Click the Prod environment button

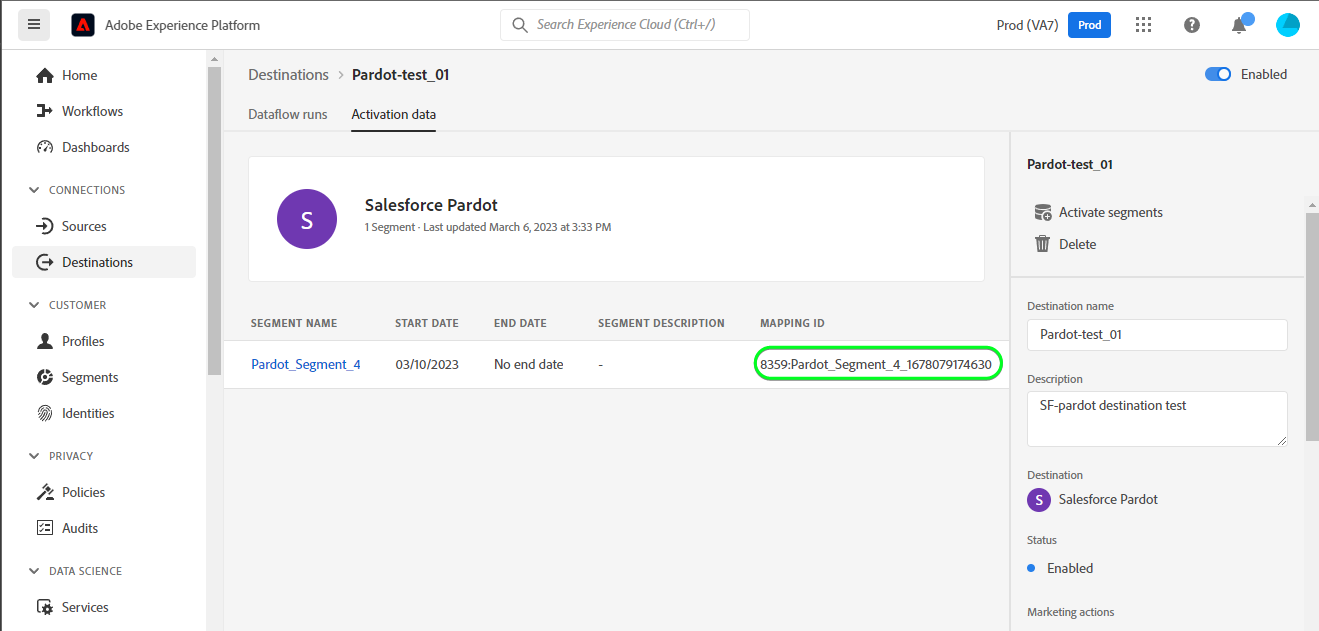(x=1089, y=25)
